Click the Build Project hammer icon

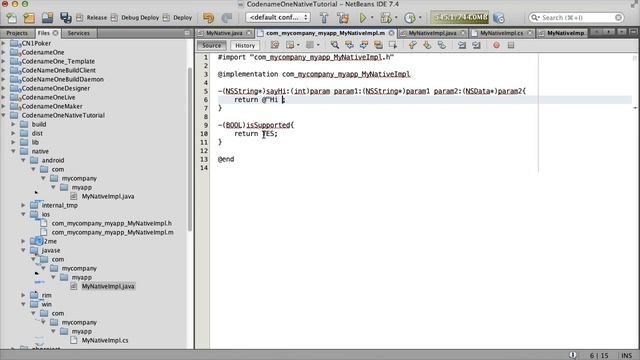(x=324, y=18)
